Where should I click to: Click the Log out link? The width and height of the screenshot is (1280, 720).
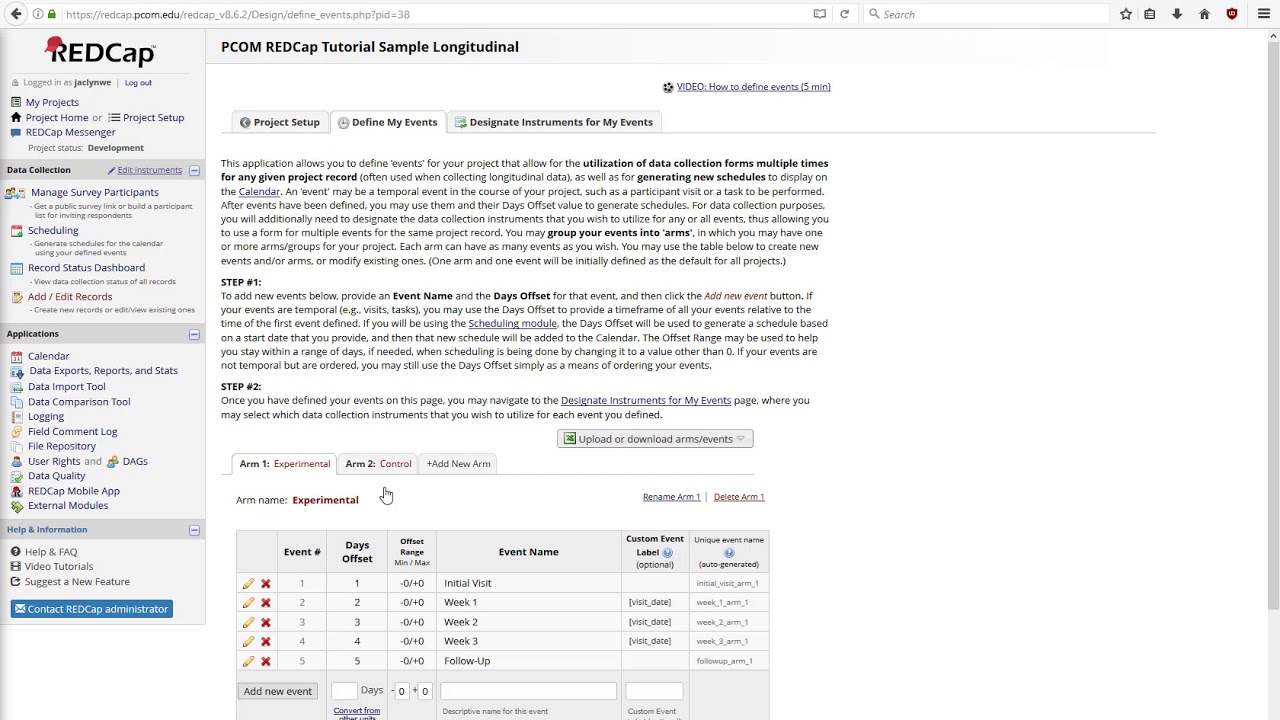(x=138, y=83)
